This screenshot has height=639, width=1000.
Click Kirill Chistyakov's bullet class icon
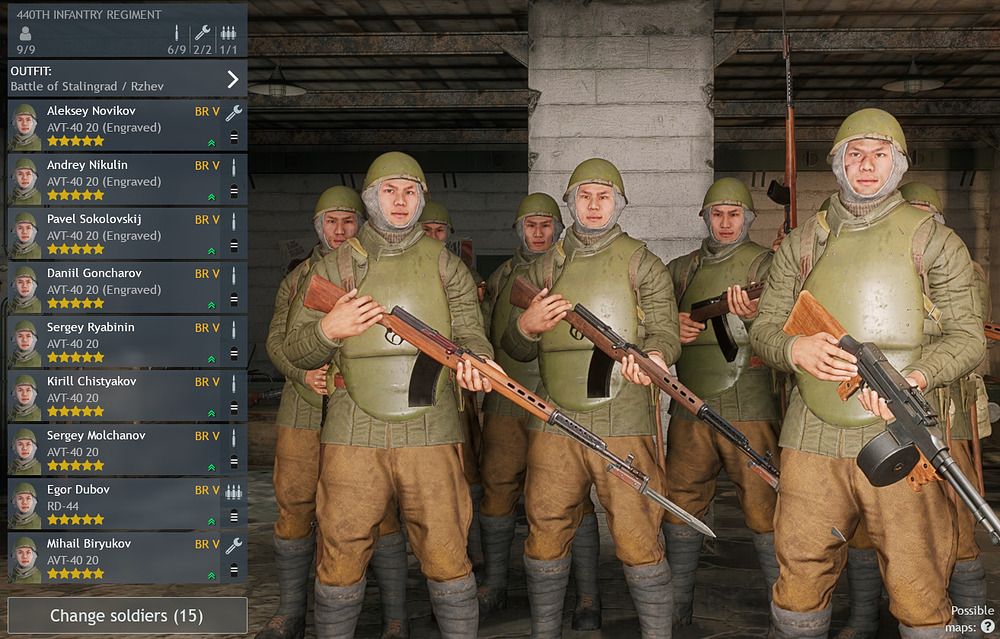(233, 384)
